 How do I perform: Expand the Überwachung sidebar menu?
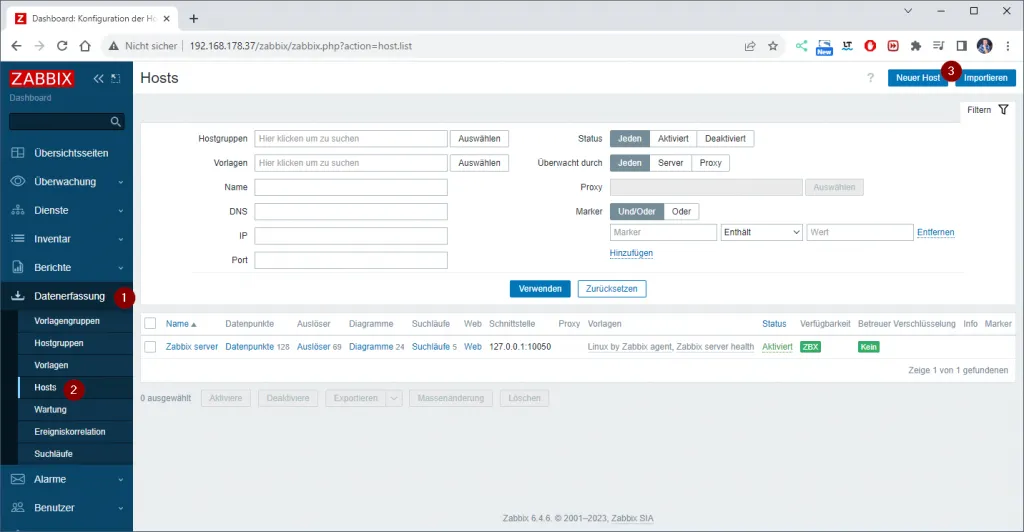point(66,182)
